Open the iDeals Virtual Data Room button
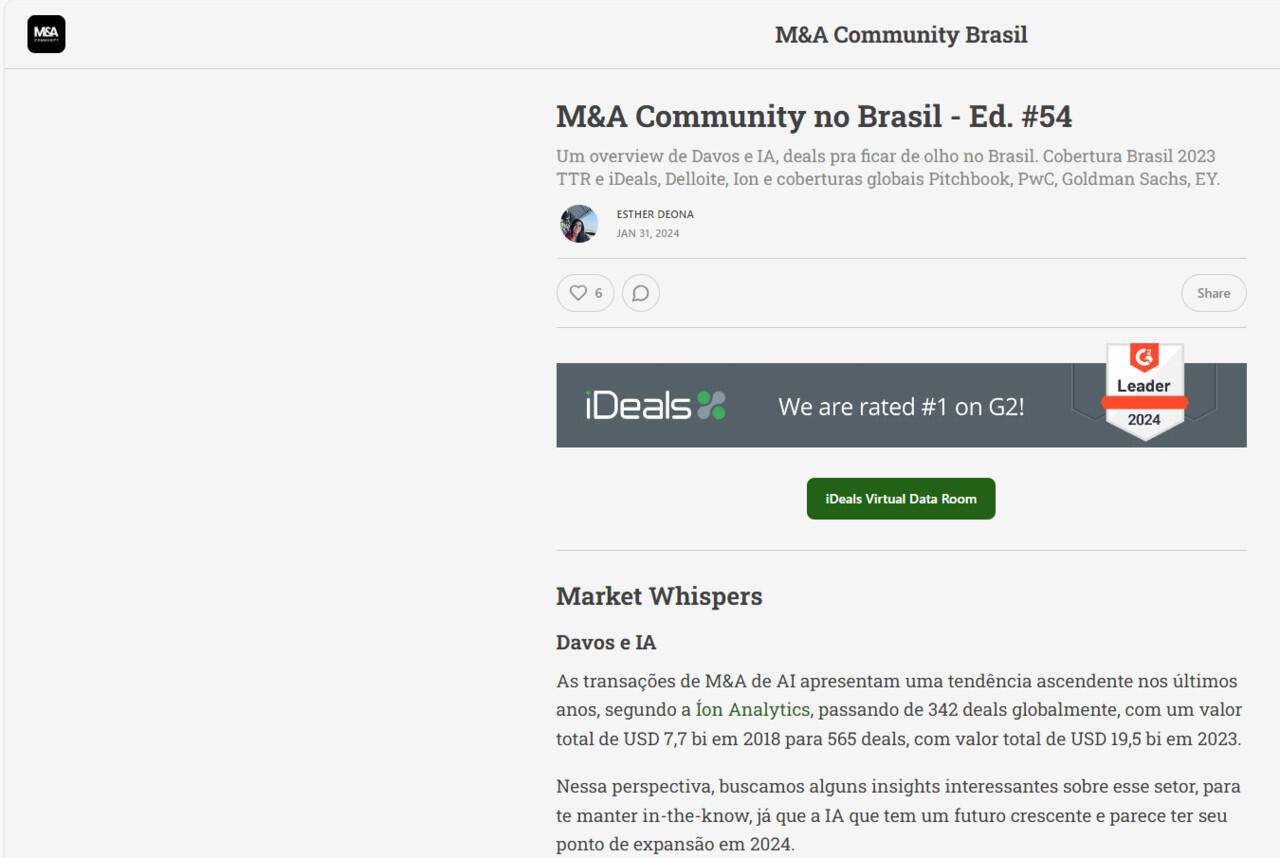 (901, 499)
